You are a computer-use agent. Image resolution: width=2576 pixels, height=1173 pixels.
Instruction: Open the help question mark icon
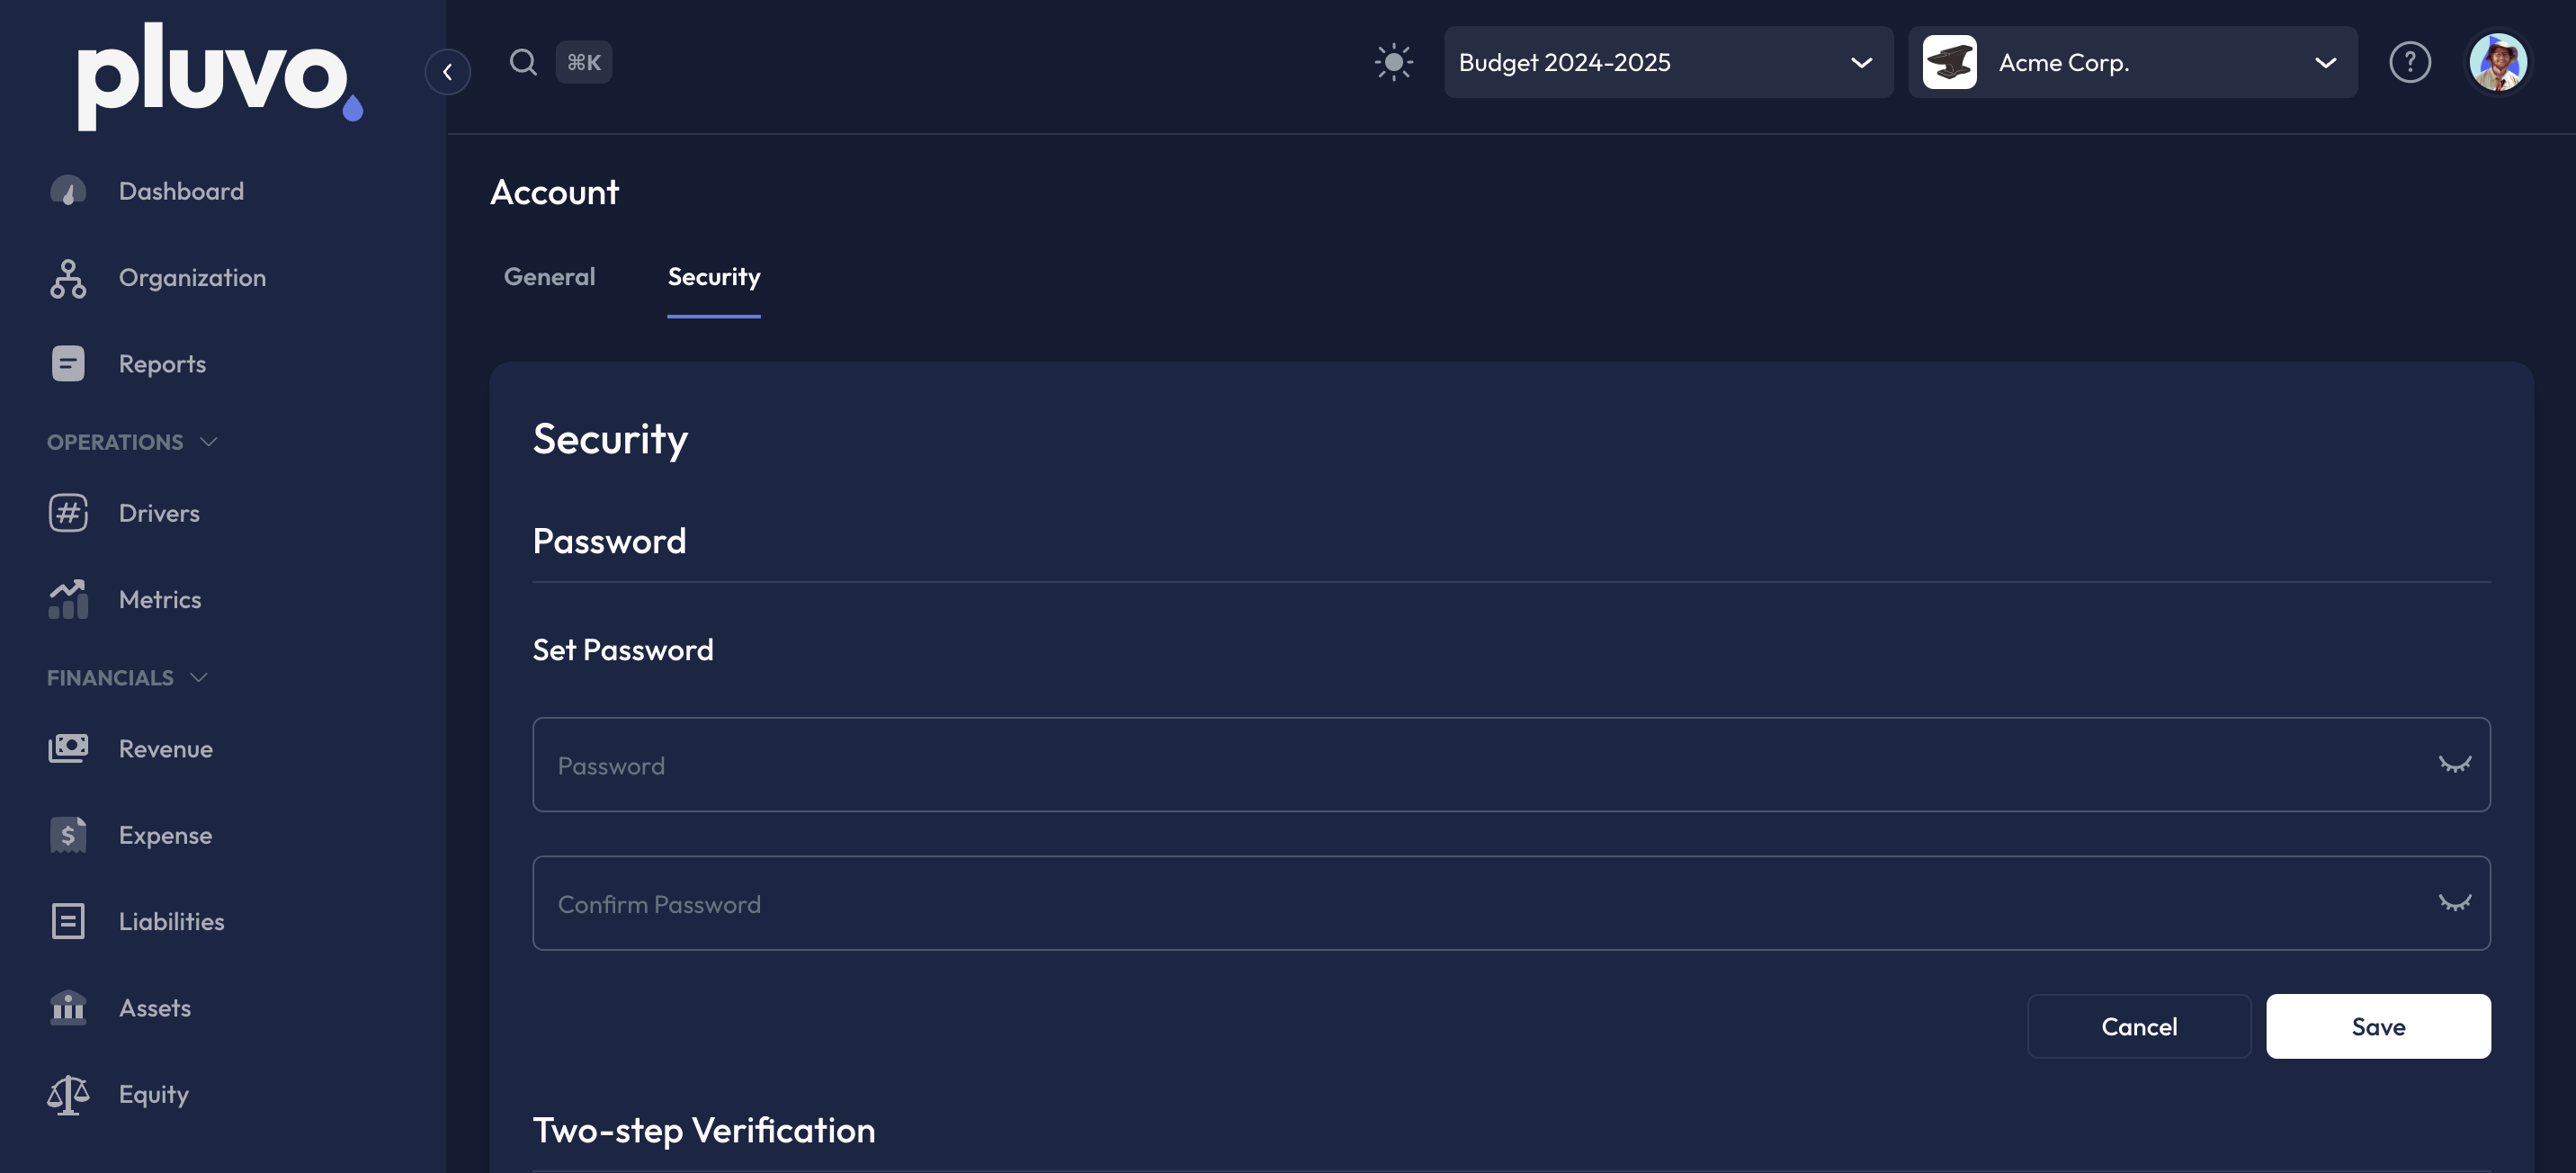click(x=2409, y=62)
